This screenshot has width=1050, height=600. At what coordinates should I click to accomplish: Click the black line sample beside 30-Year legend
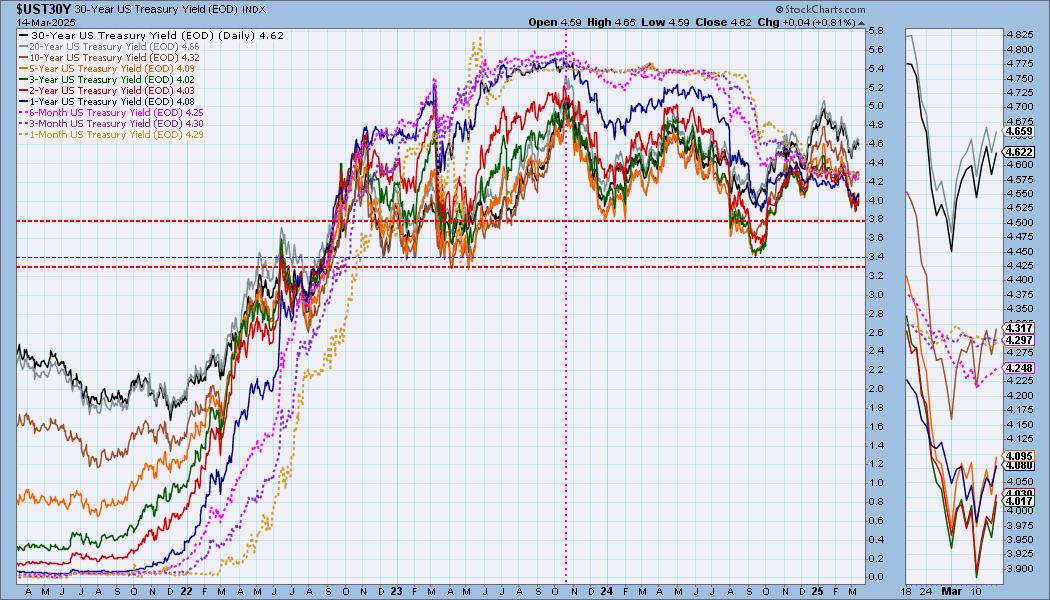pyautogui.click(x=23, y=35)
